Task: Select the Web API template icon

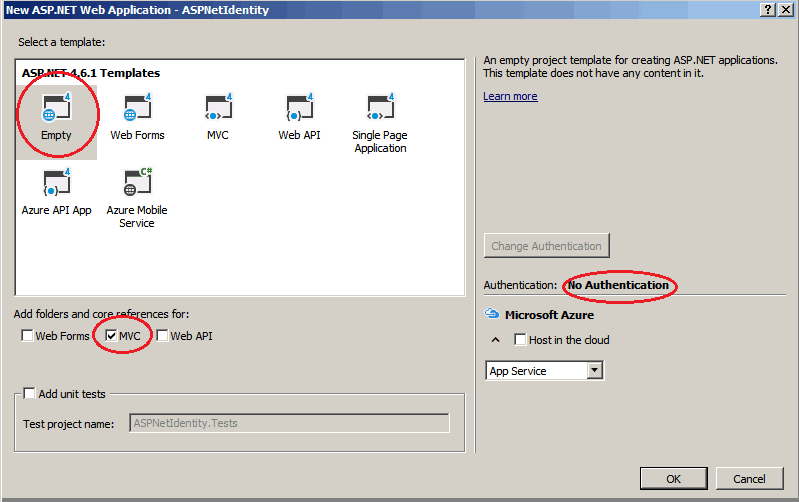Action: (x=299, y=108)
